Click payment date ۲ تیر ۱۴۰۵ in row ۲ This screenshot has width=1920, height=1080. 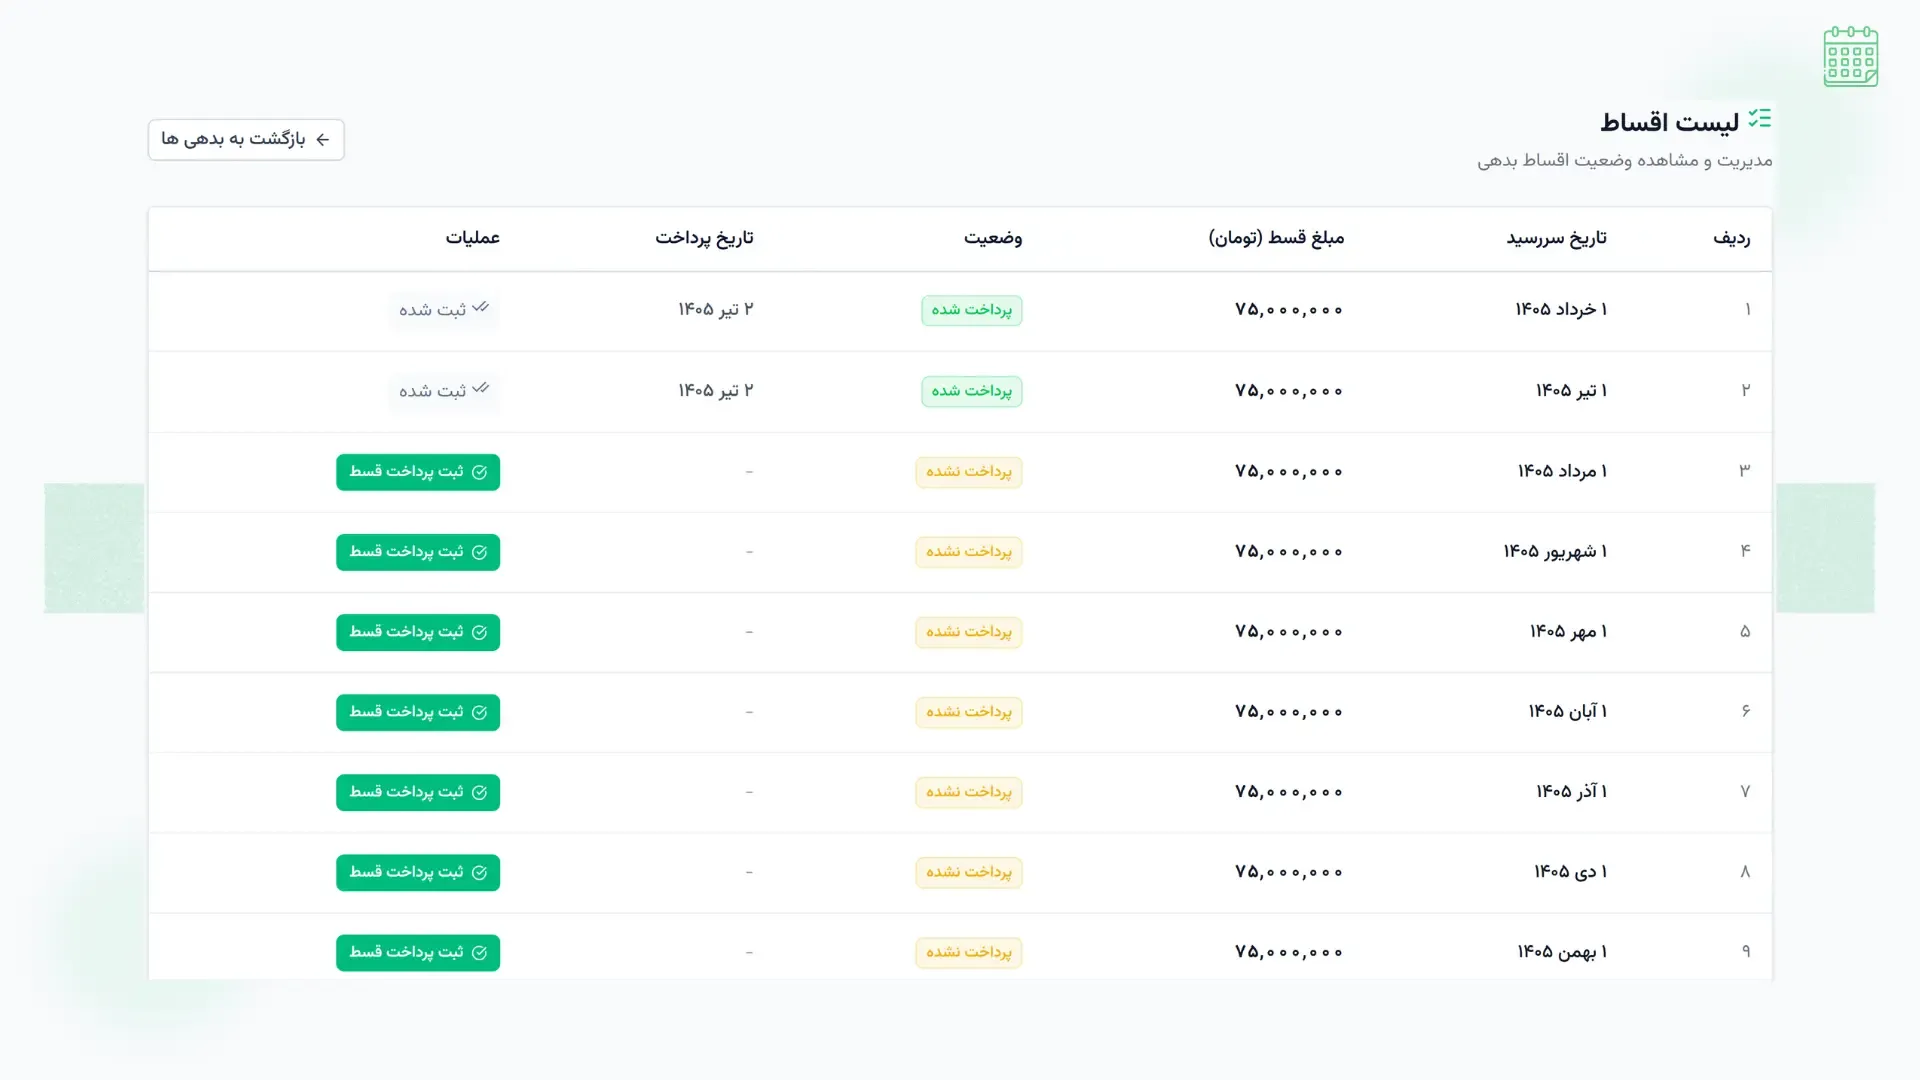point(716,391)
